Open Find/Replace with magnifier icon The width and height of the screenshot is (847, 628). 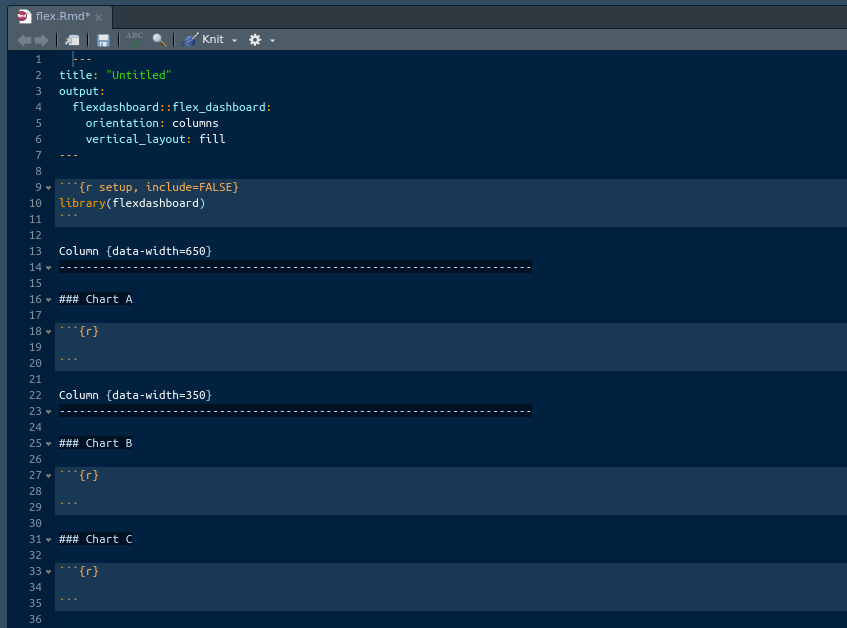click(x=159, y=40)
